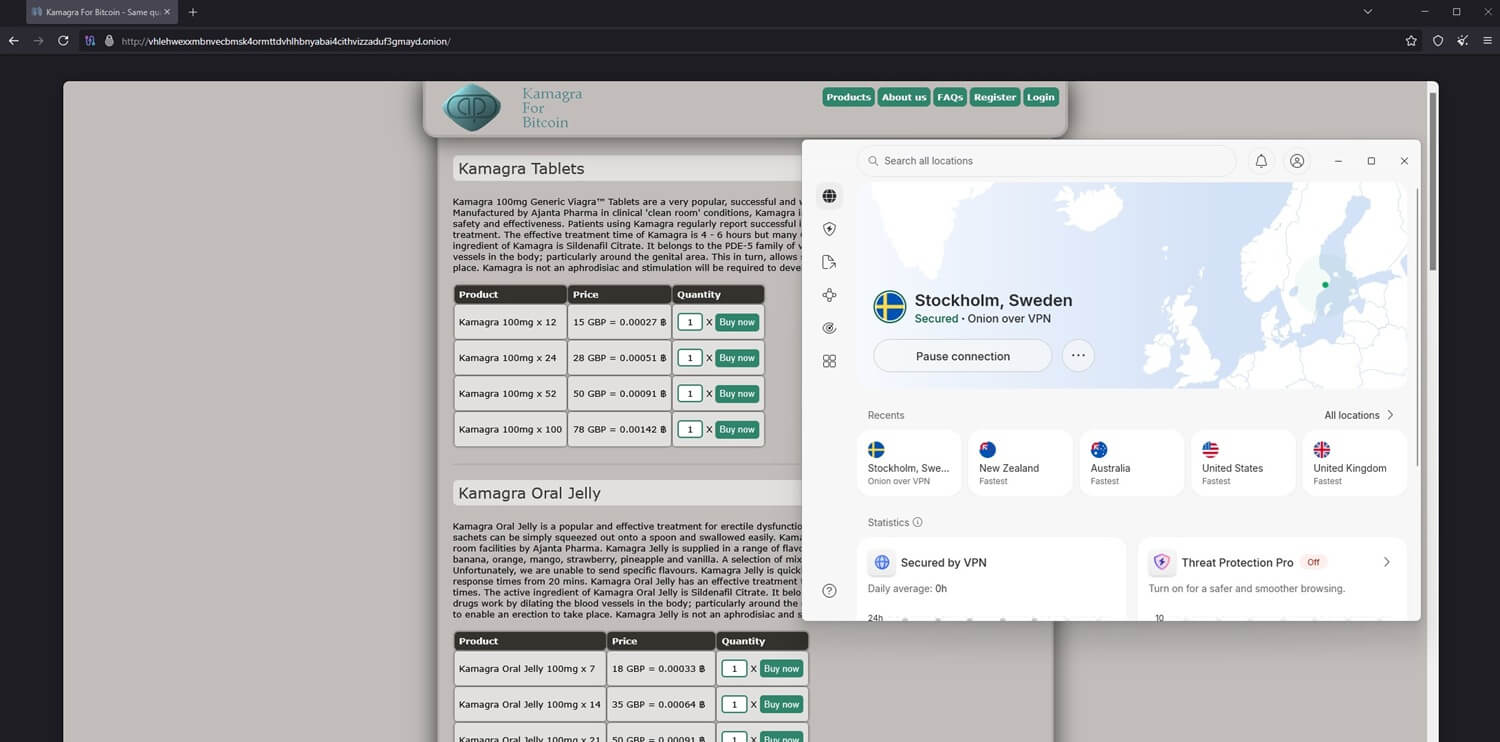Click the Search all locations field
The width and height of the screenshot is (1500, 742).
[x=1046, y=160]
